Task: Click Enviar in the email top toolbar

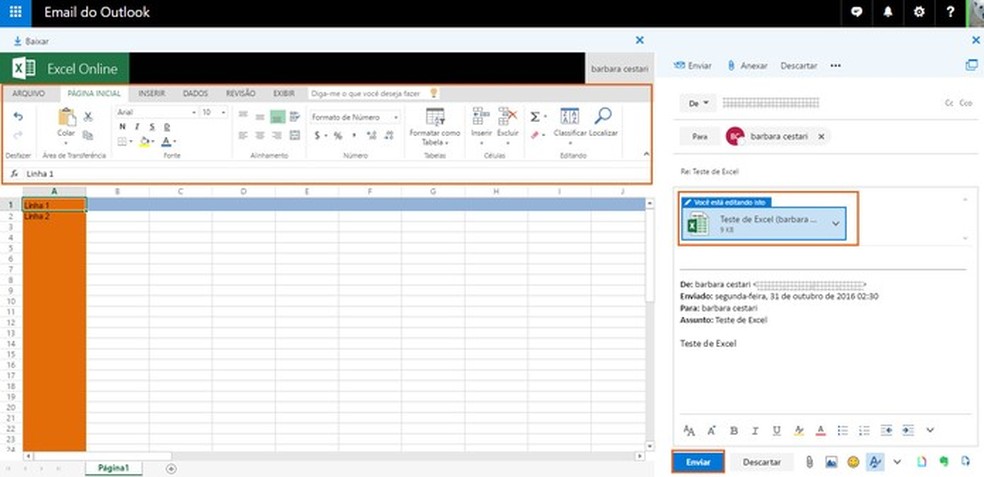Action: [x=692, y=65]
